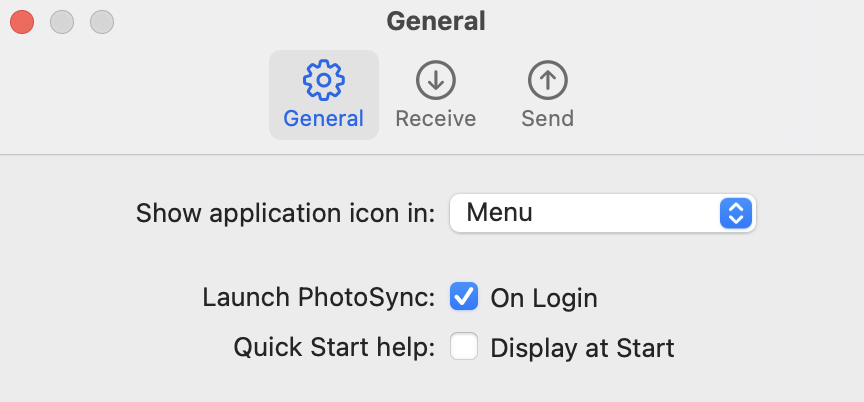Select the General gear icon

point(324,80)
